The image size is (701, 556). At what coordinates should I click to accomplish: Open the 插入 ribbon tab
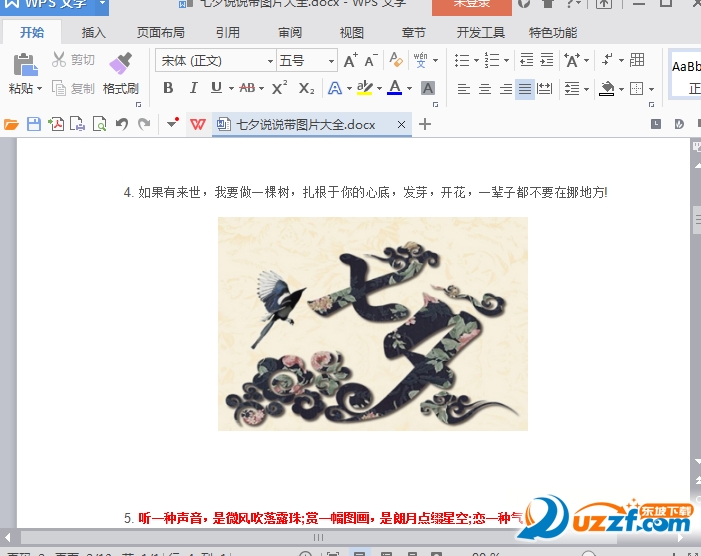click(x=93, y=33)
